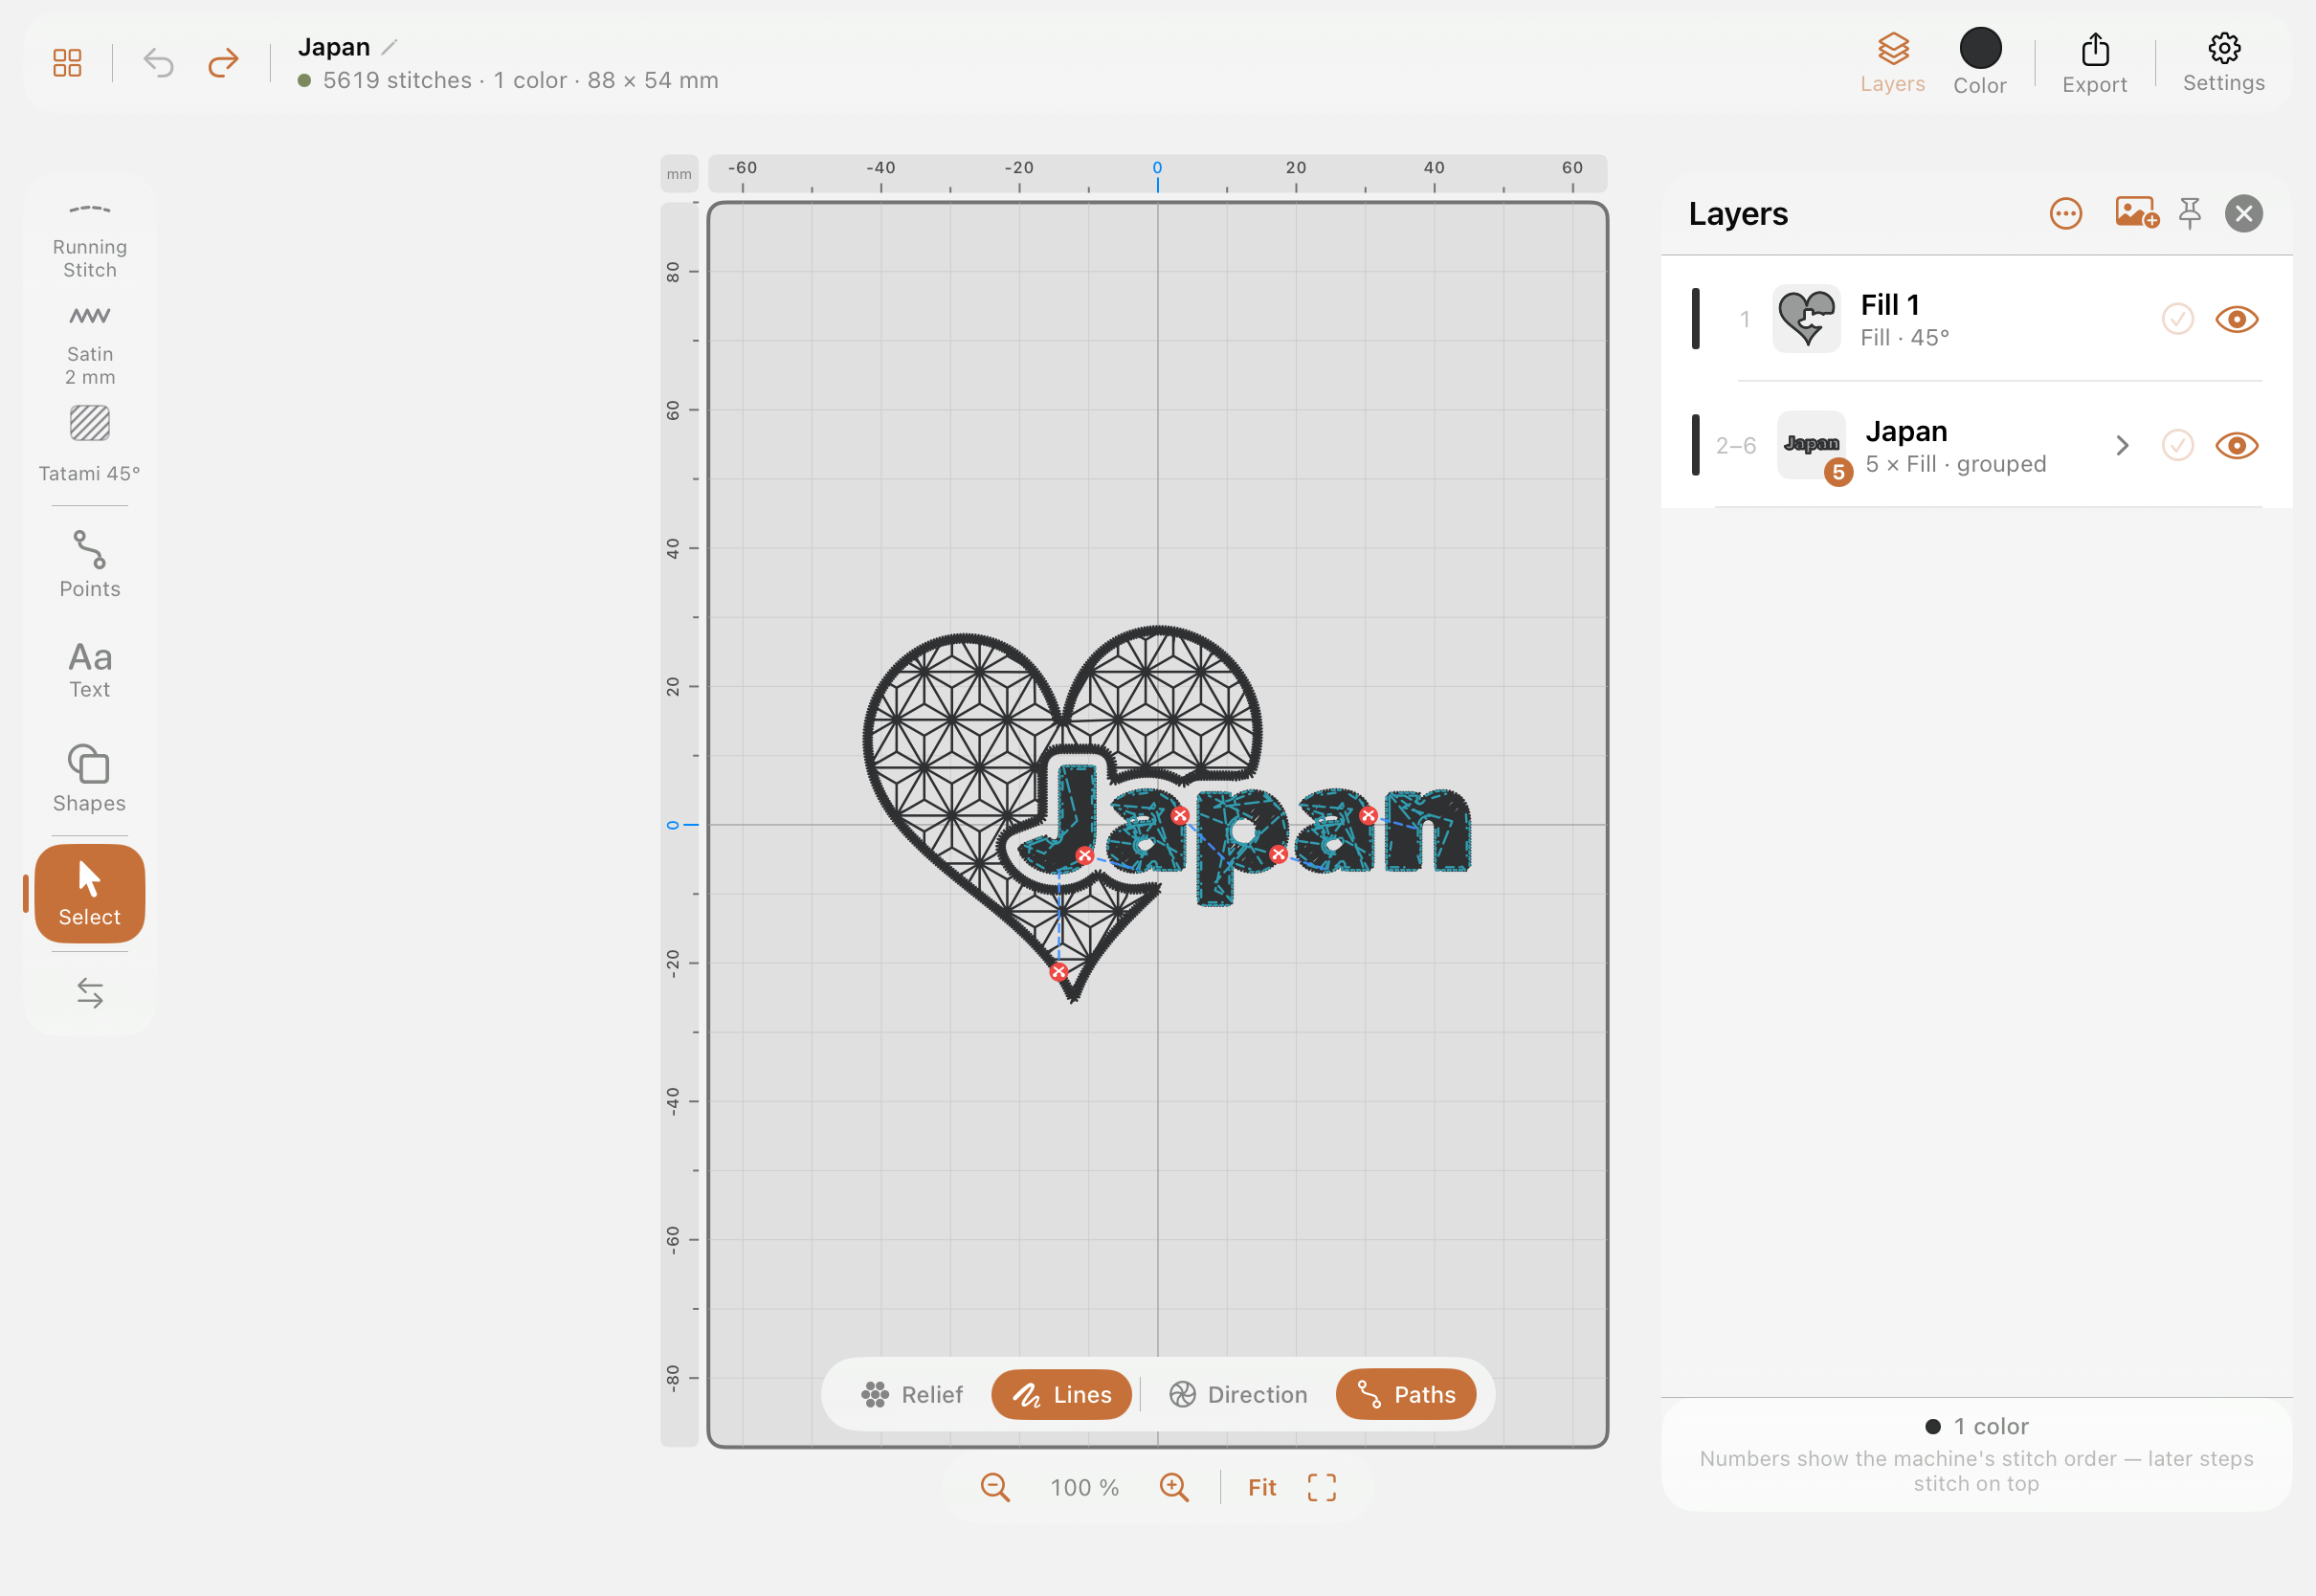Pin the Layers panel
The height and width of the screenshot is (1596, 2316).
point(2189,213)
